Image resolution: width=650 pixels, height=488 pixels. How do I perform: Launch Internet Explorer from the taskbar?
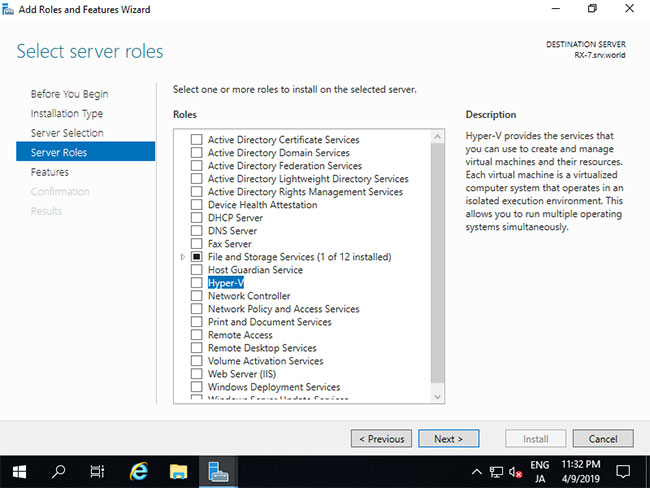click(138, 471)
